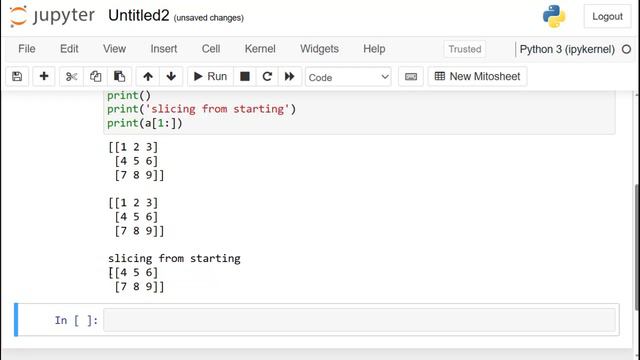Create a New Mitosheet
640x360 pixels.
tap(478, 76)
